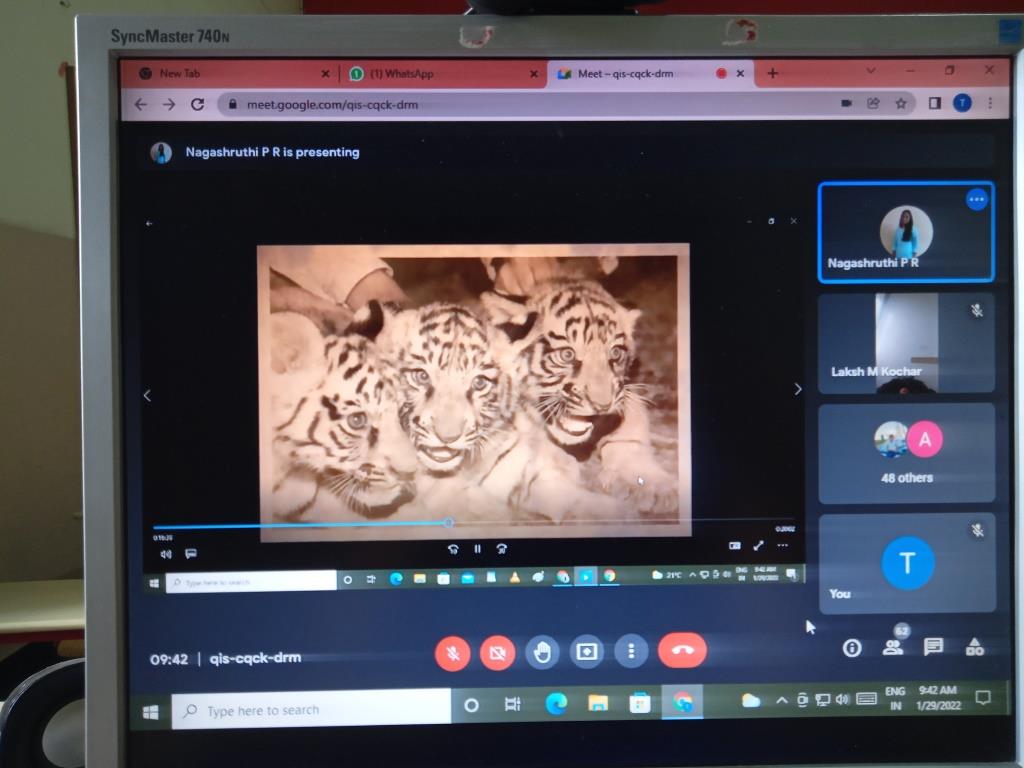1024x768 pixels.
Task: Click the Present now screen-share button
Action: [x=586, y=651]
